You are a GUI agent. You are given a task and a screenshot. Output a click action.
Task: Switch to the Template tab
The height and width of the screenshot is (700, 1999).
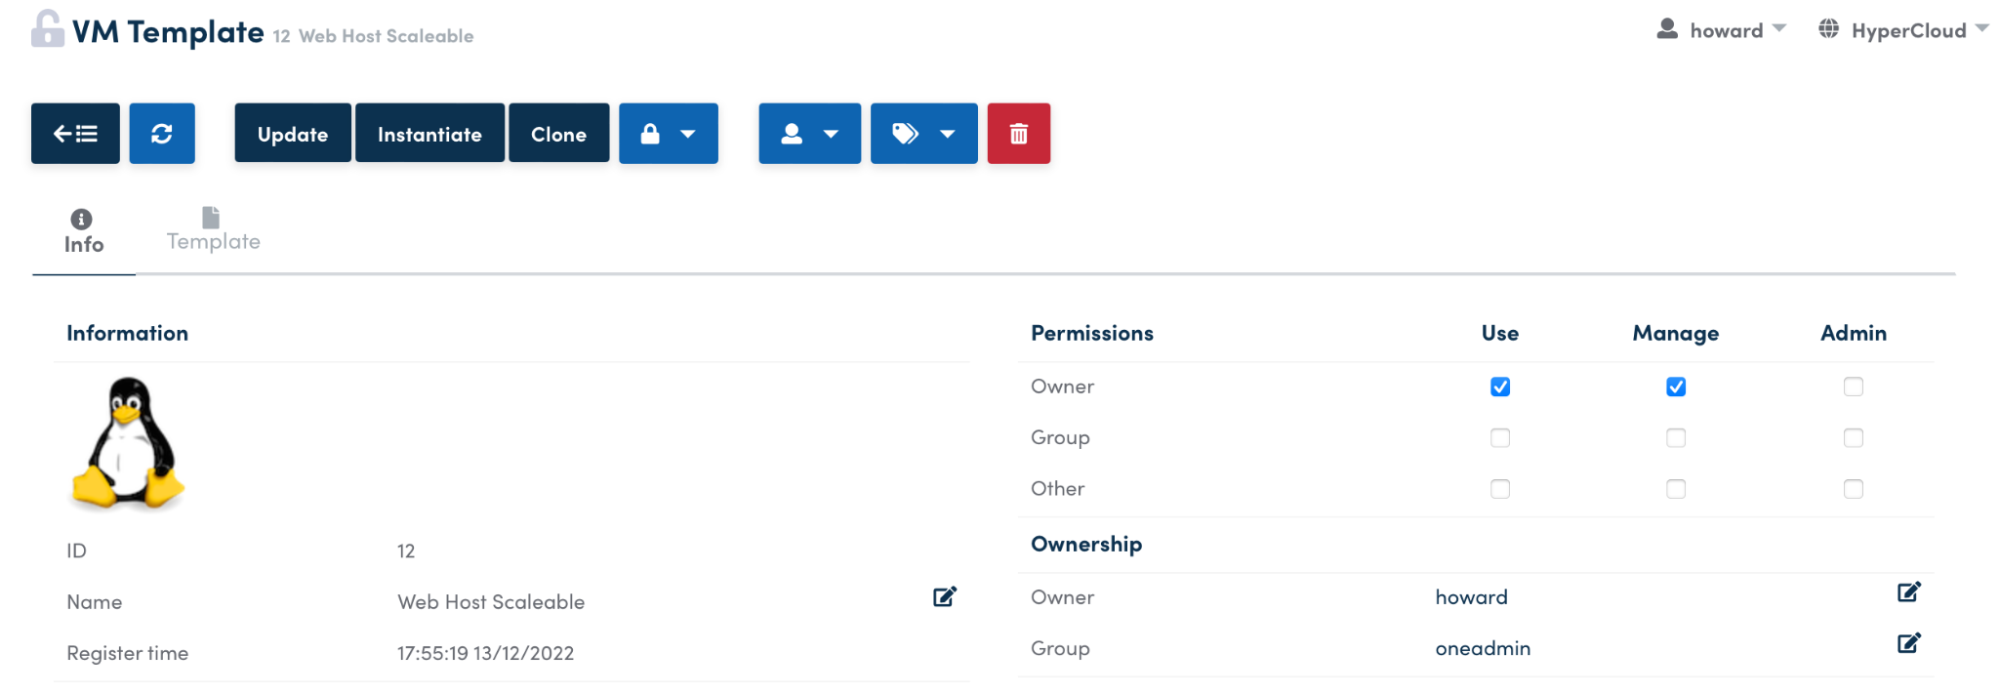(213, 231)
